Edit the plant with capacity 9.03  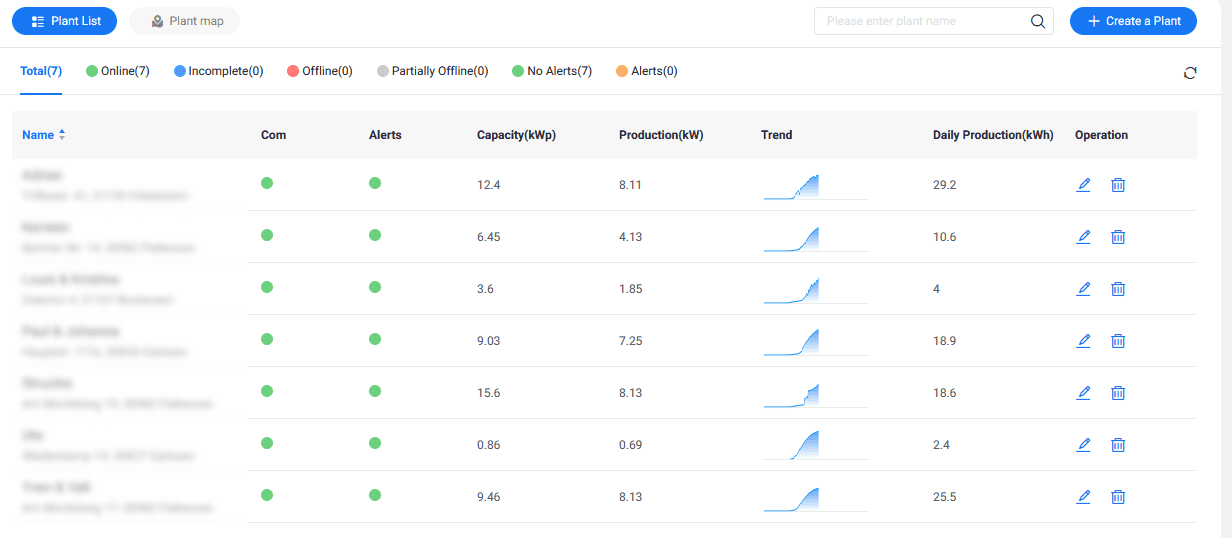1083,341
